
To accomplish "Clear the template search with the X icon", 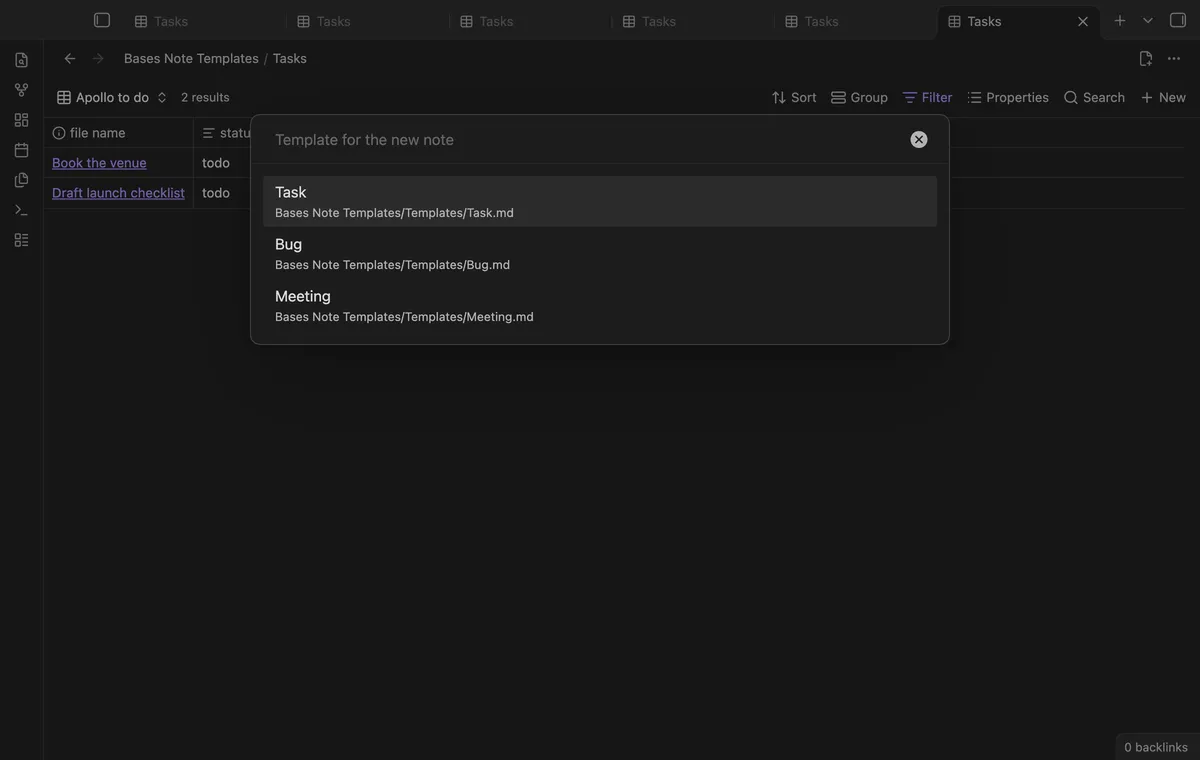I will coord(919,139).
